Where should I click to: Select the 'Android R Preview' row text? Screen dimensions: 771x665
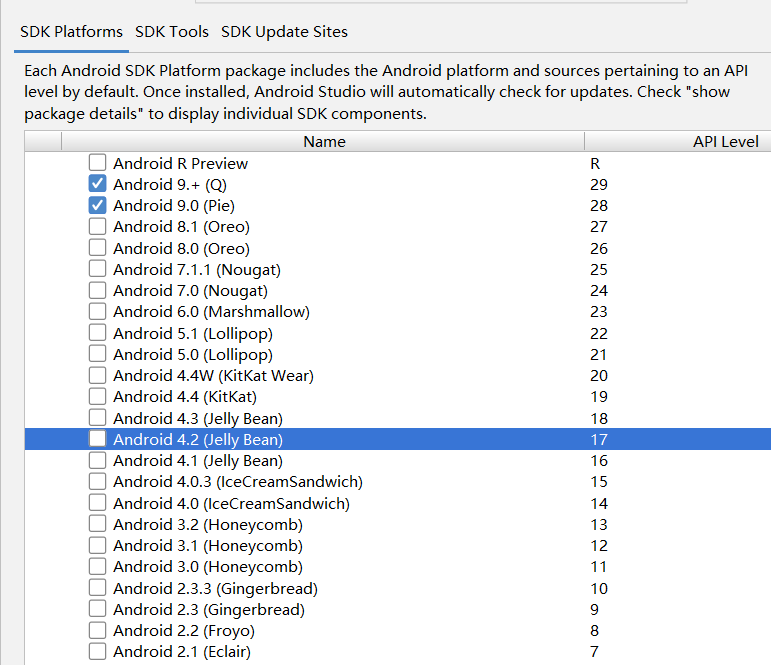[180, 163]
